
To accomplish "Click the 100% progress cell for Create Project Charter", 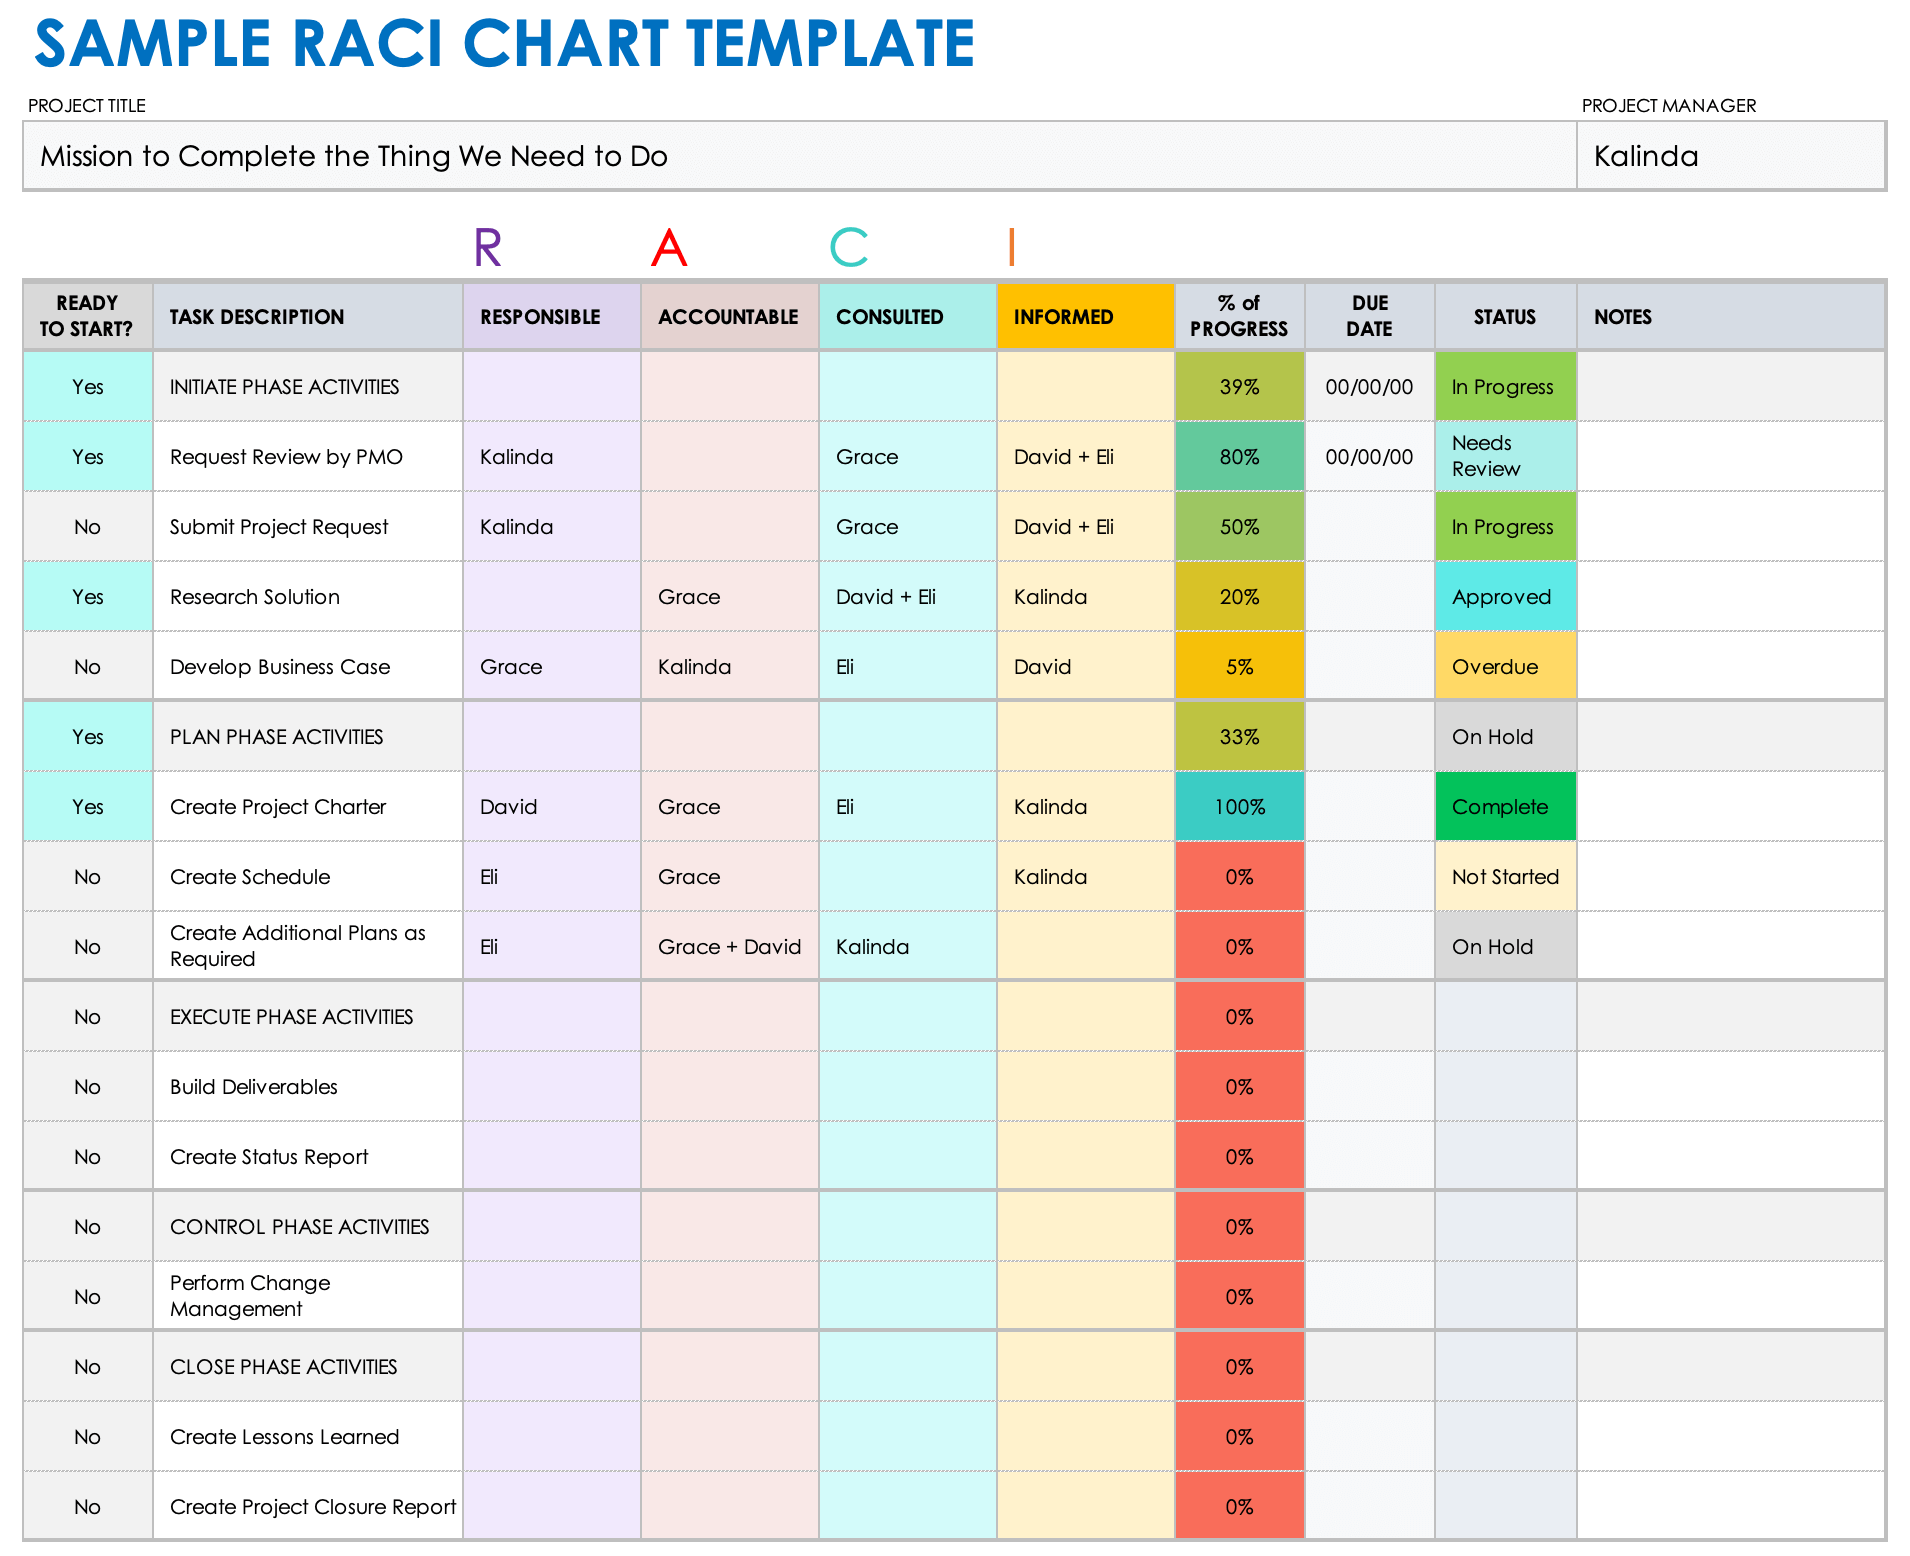I will click(x=1238, y=806).
